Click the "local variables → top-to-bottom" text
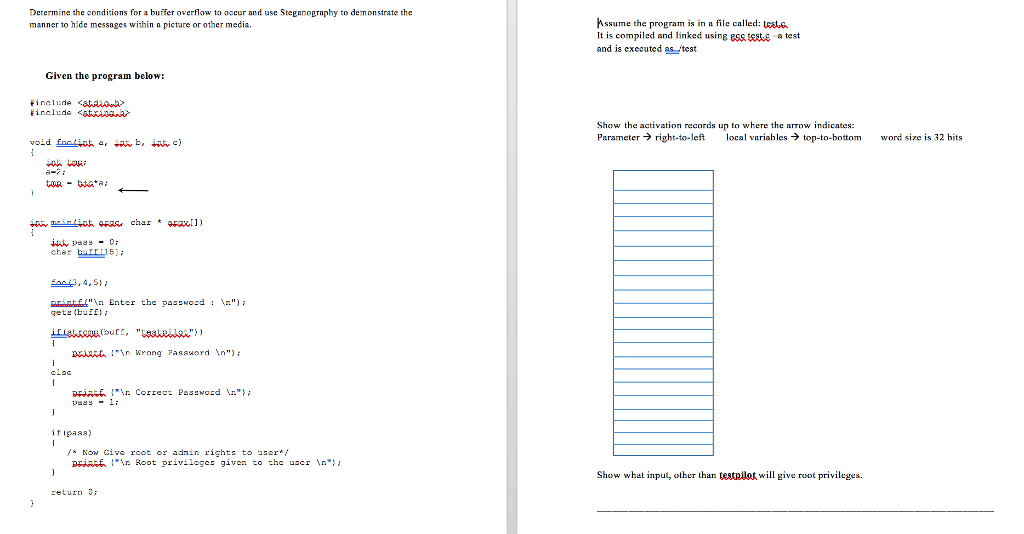 [x=793, y=137]
